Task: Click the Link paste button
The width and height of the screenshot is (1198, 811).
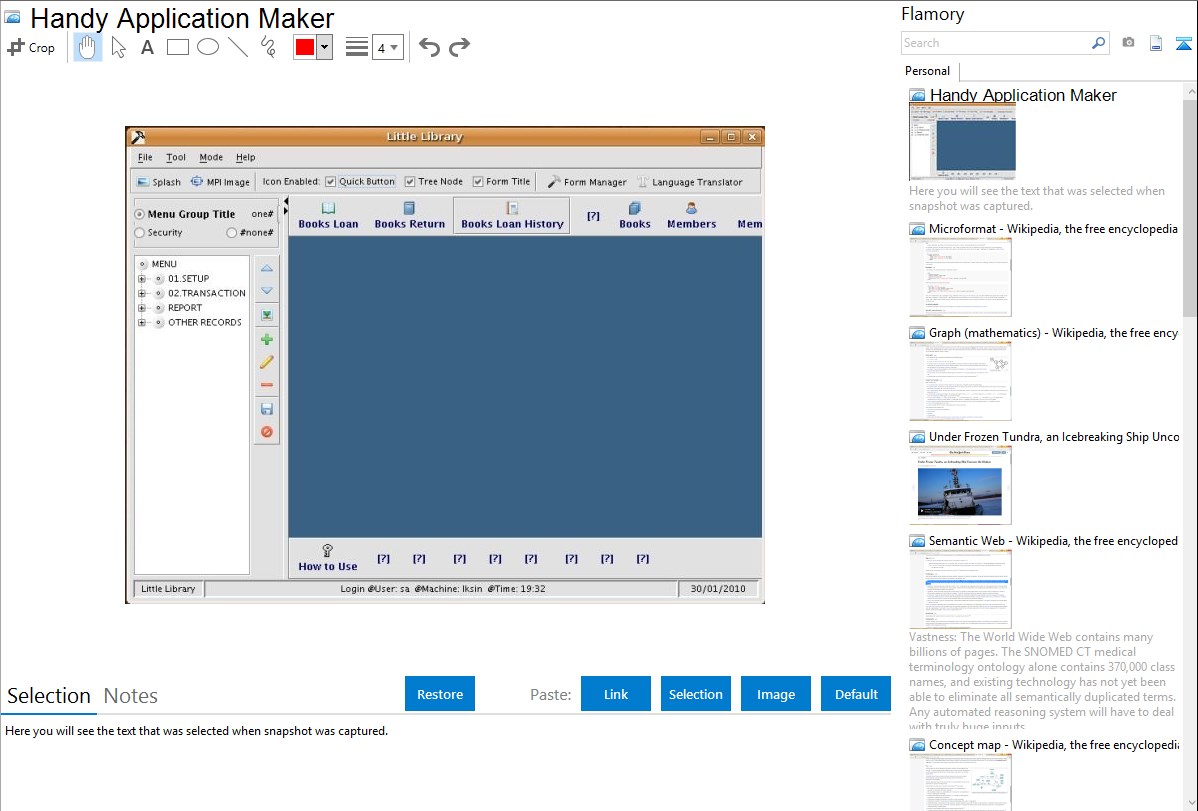Action: (616, 694)
